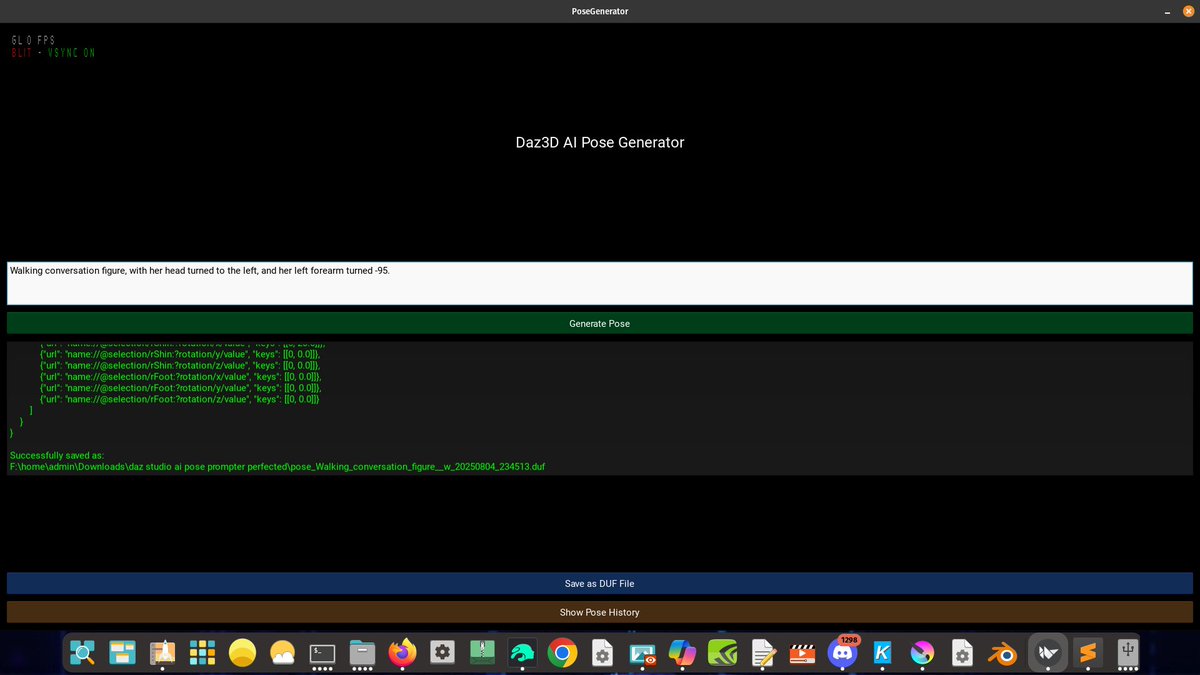Click the GL 0 FPS counter
This screenshot has height=675, width=1200.
[33, 40]
